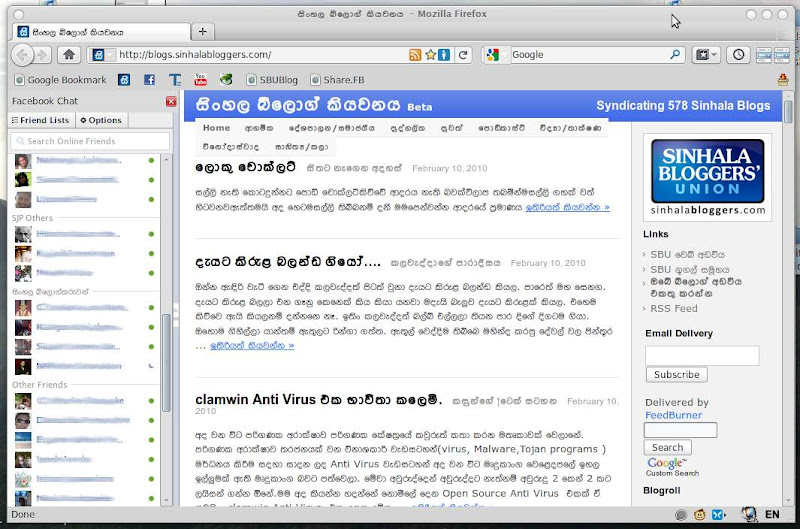Open the සාහිත්‍ය/කලා navigation item
800x529 pixels.
tap(302, 147)
